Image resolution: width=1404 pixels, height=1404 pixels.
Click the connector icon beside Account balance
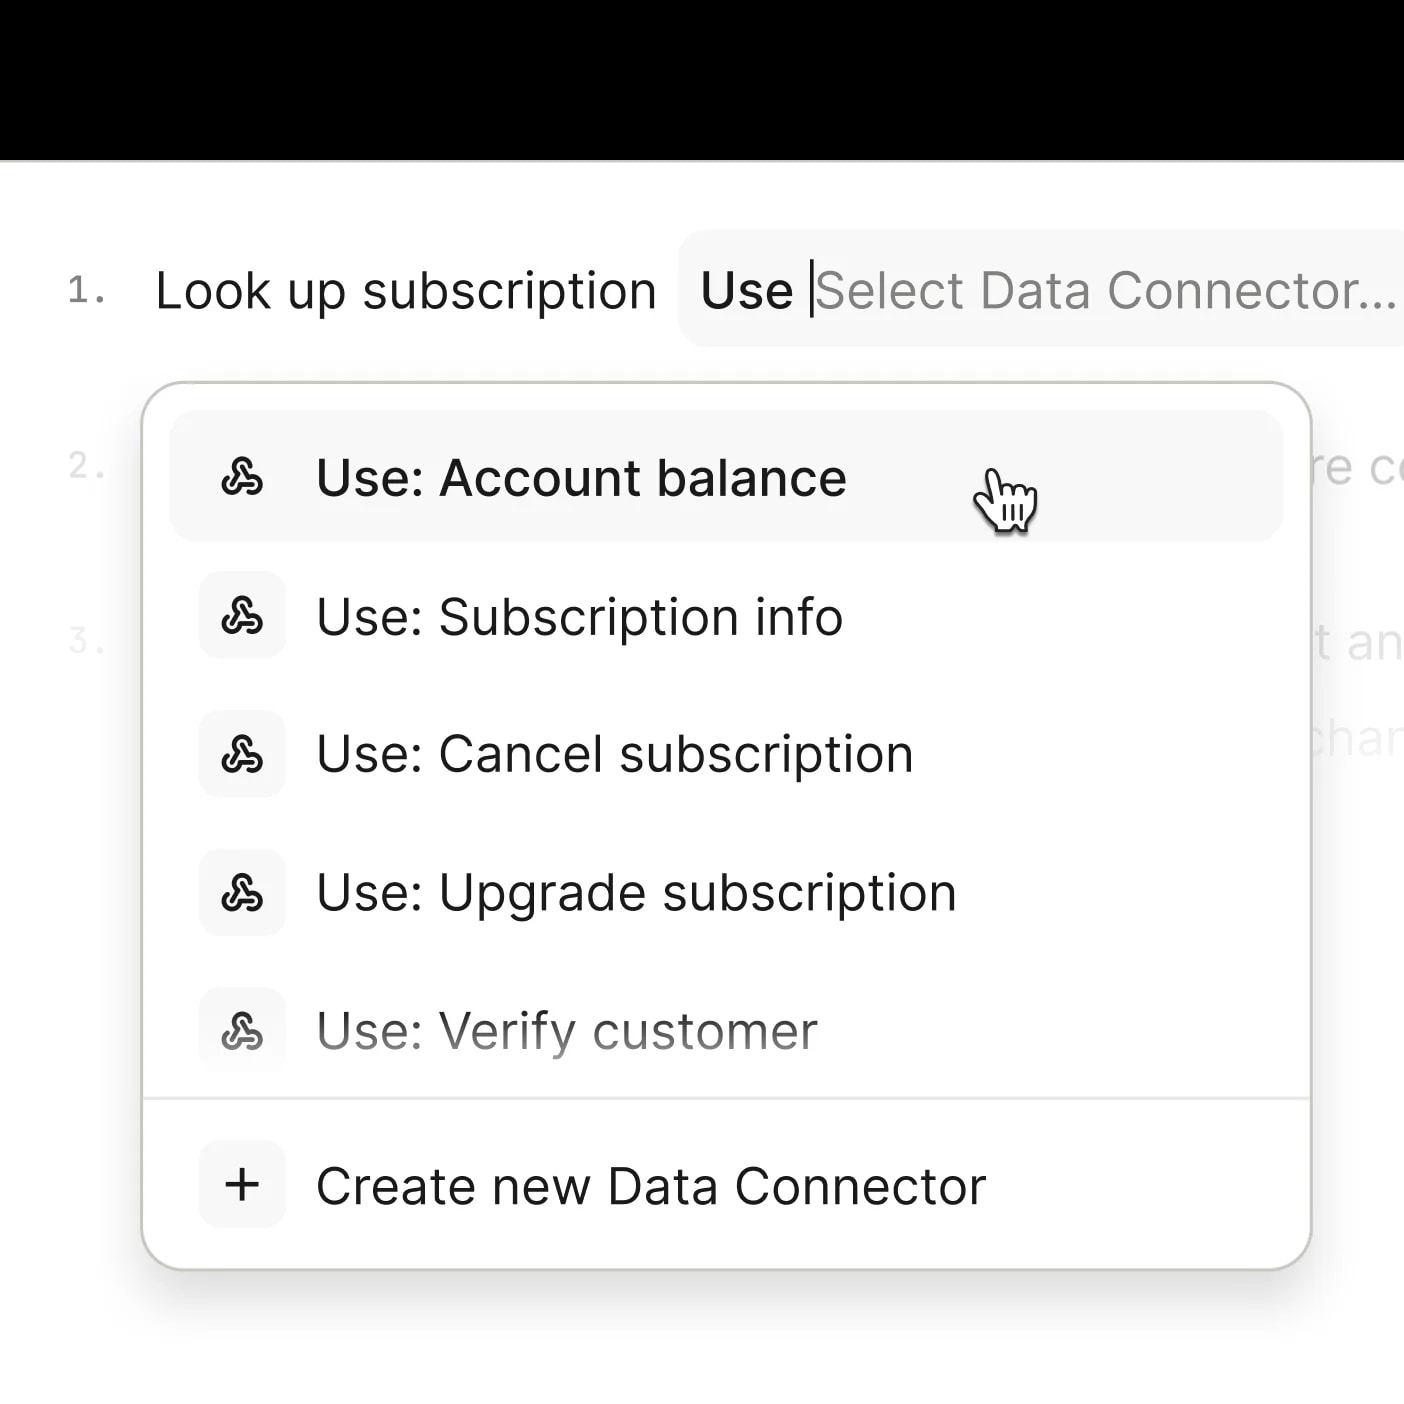point(242,477)
